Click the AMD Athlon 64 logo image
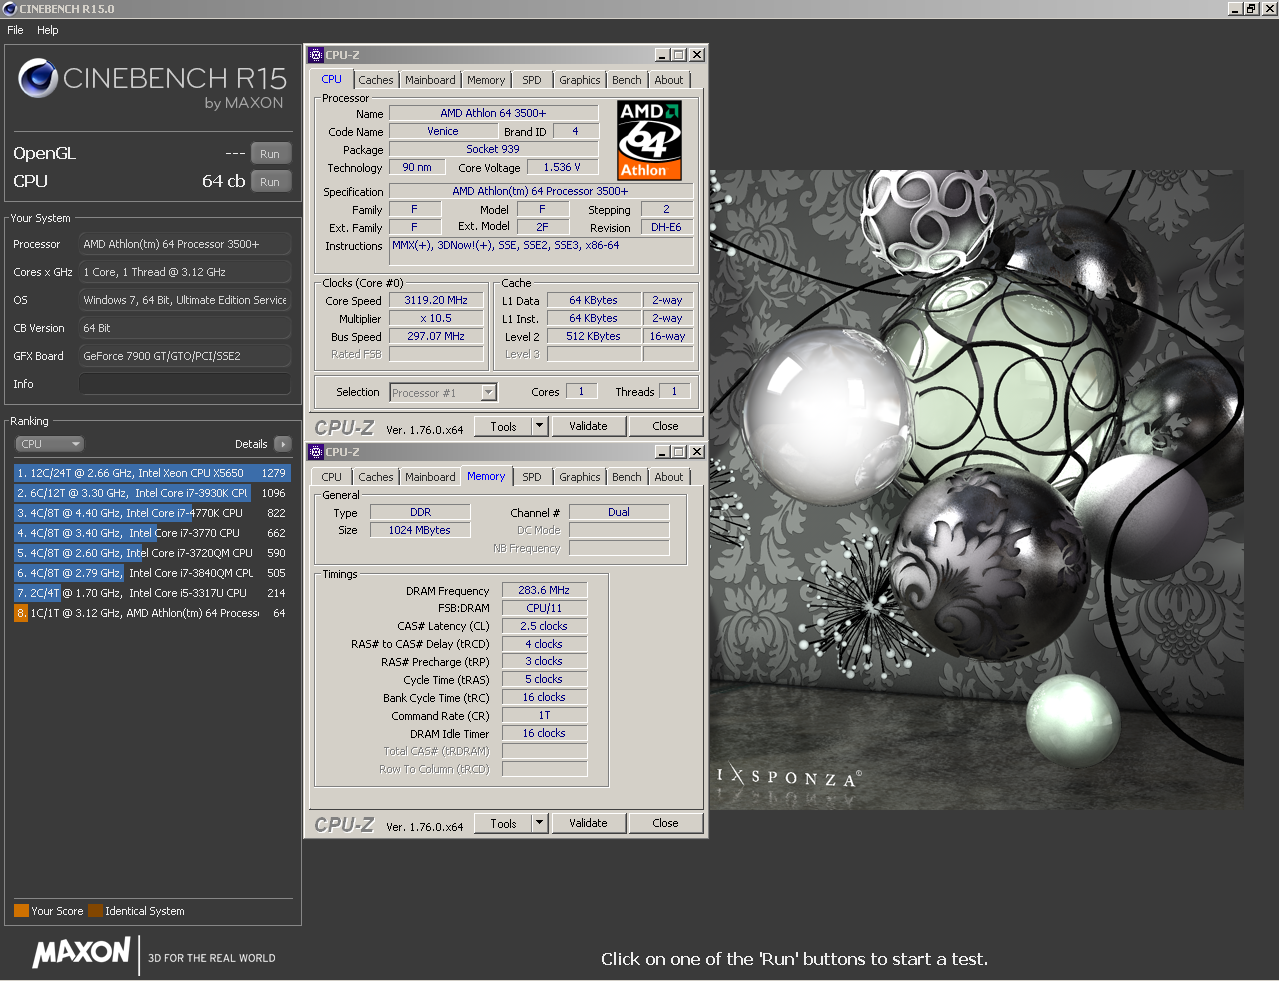 point(649,140)
